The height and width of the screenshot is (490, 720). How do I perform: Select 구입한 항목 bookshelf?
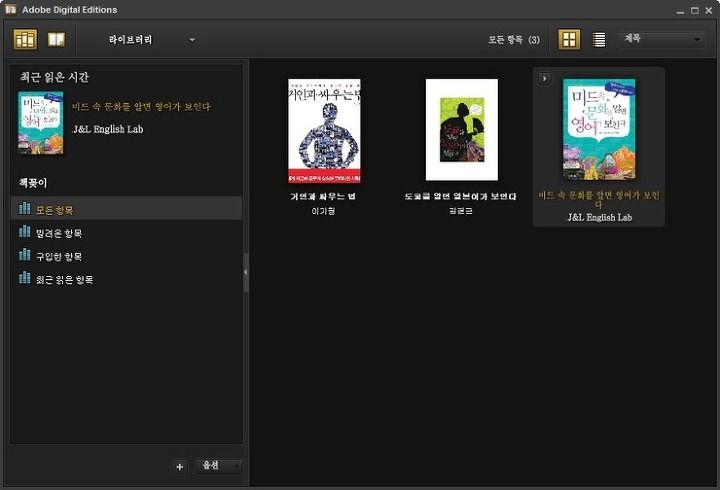click(x=126, y=256)
